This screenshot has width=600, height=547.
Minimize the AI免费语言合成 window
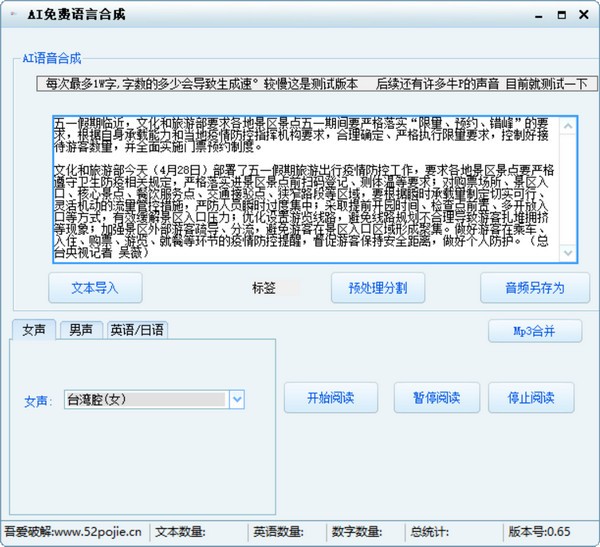tap(539, 15)
